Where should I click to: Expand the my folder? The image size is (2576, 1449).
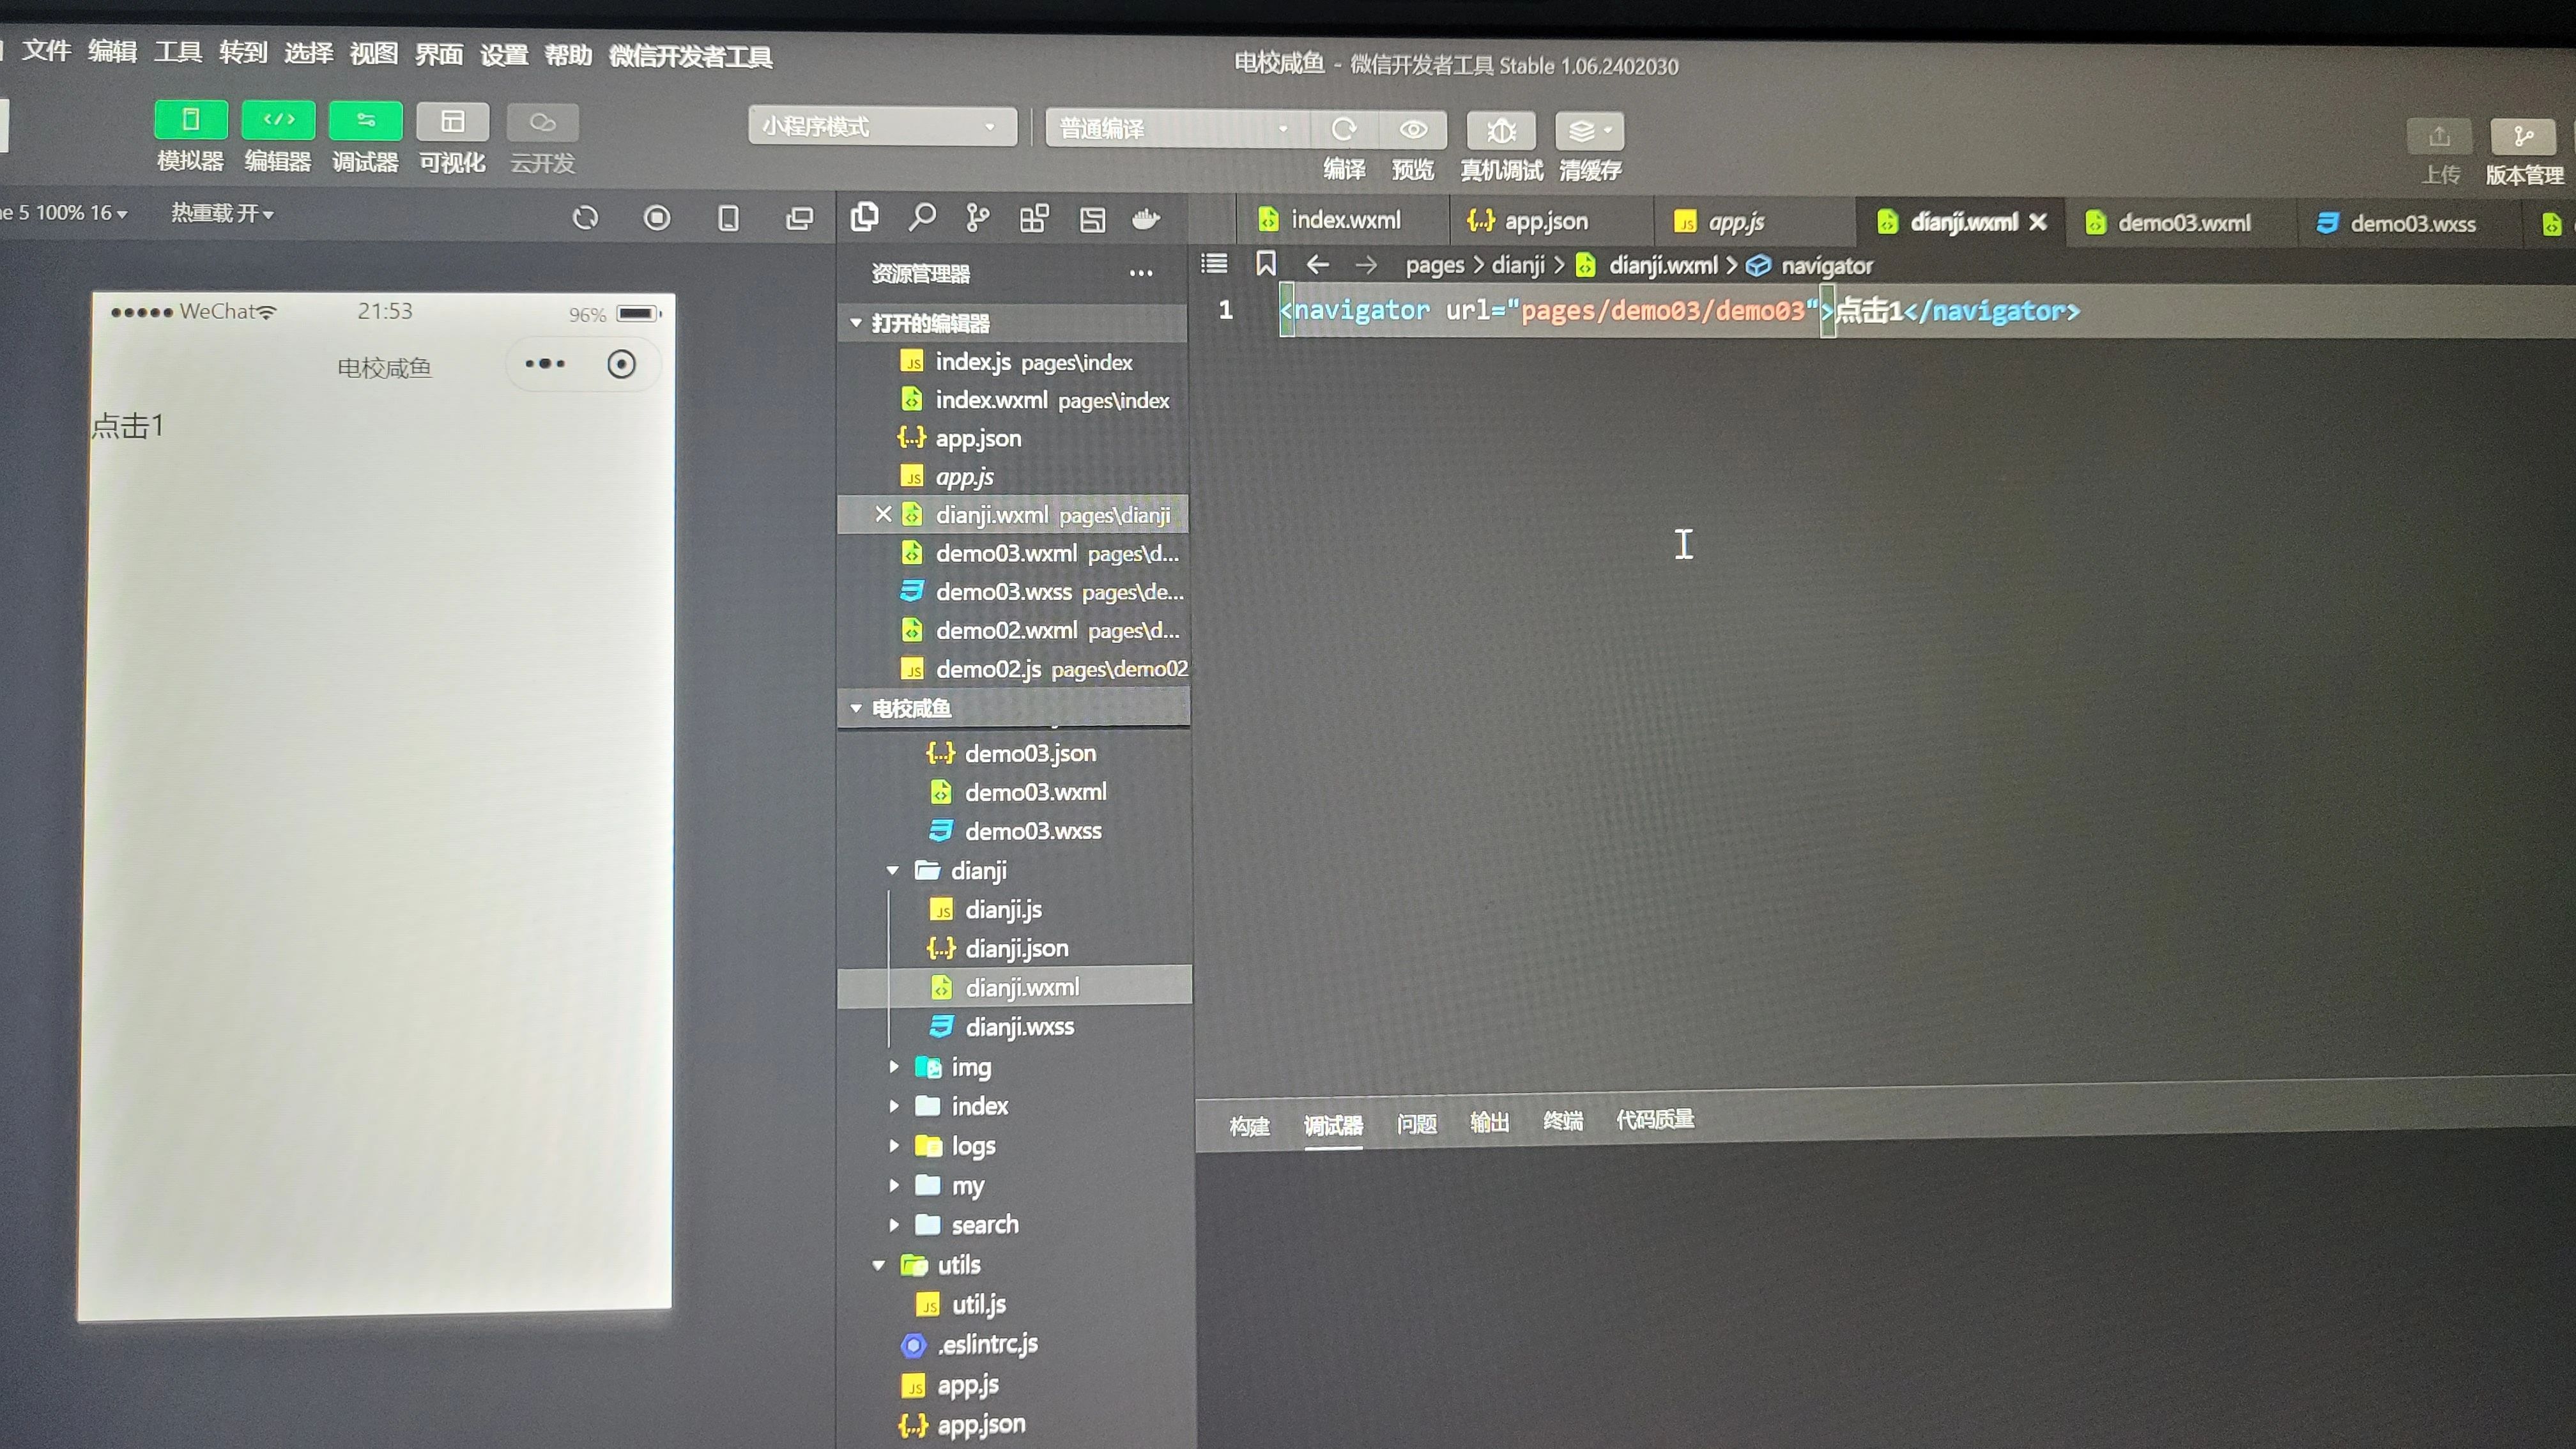coord(894,1186)
